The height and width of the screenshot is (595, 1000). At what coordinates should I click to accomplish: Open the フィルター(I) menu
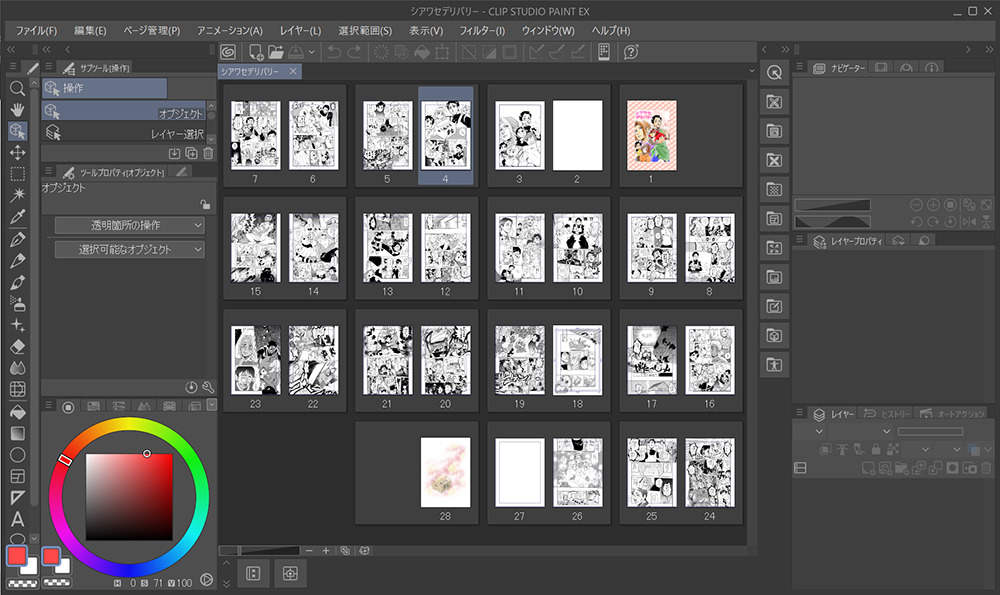(x=482, y=31)
